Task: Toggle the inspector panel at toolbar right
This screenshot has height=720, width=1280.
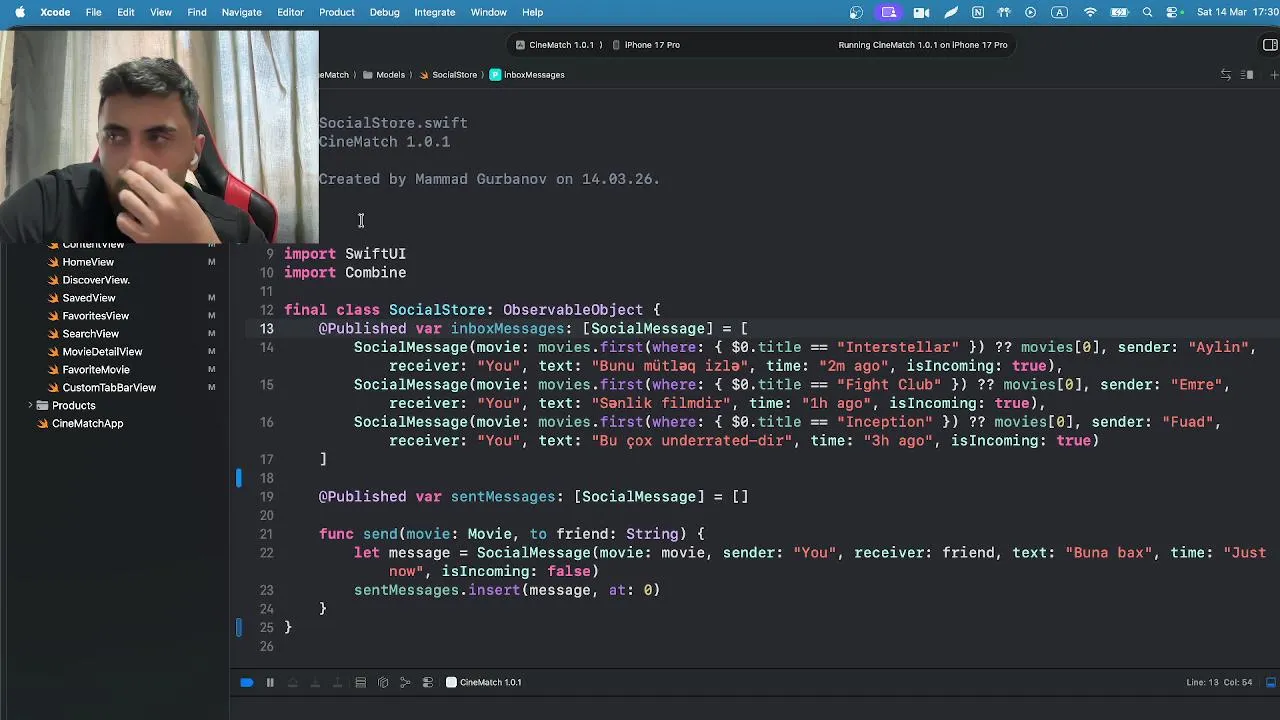Action: (1271, 45)
